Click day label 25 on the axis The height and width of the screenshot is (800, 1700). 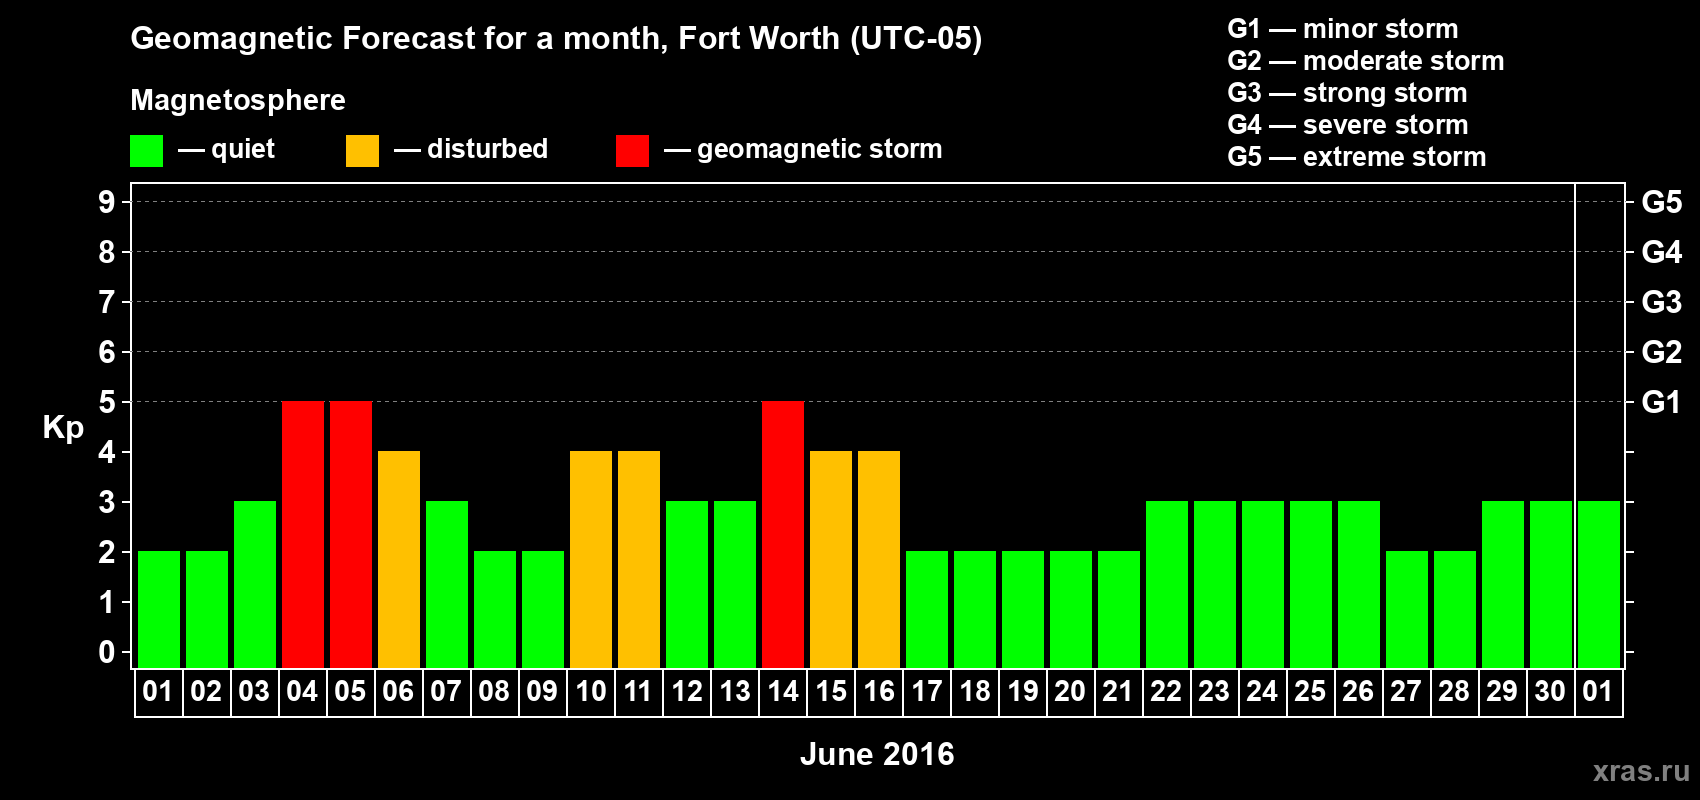click(x=1310, y=691)
